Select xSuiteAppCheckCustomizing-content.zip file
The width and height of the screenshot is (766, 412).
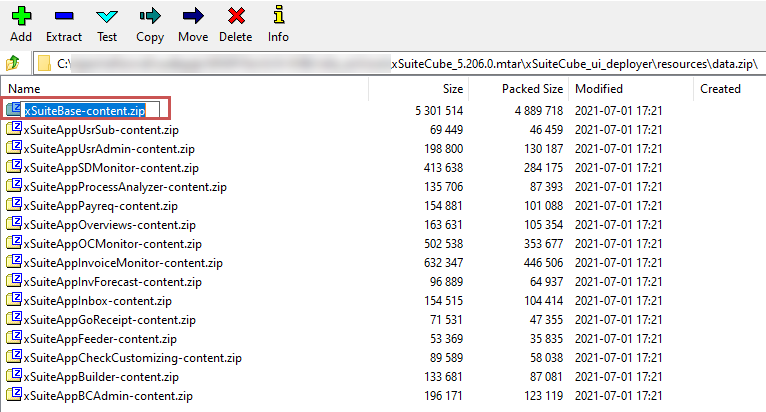[132, 358]
